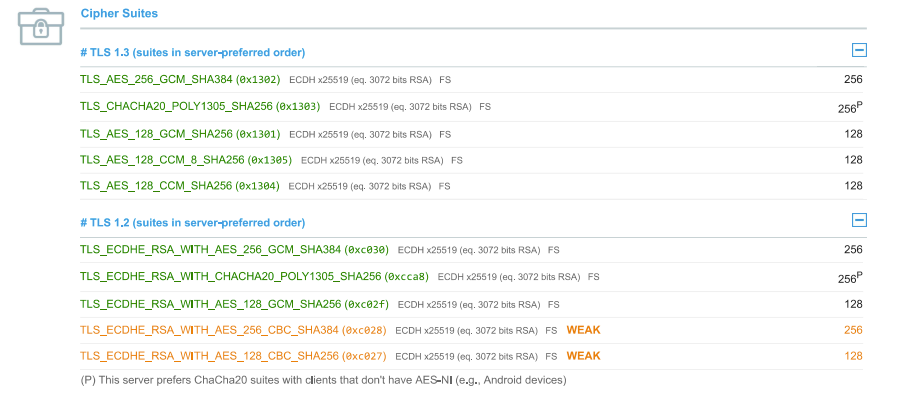Click TLS_ECDHE_RSA_WITH_CHACHA20_POLY1305_SHA256 suite name

click(x=254, y=277)
